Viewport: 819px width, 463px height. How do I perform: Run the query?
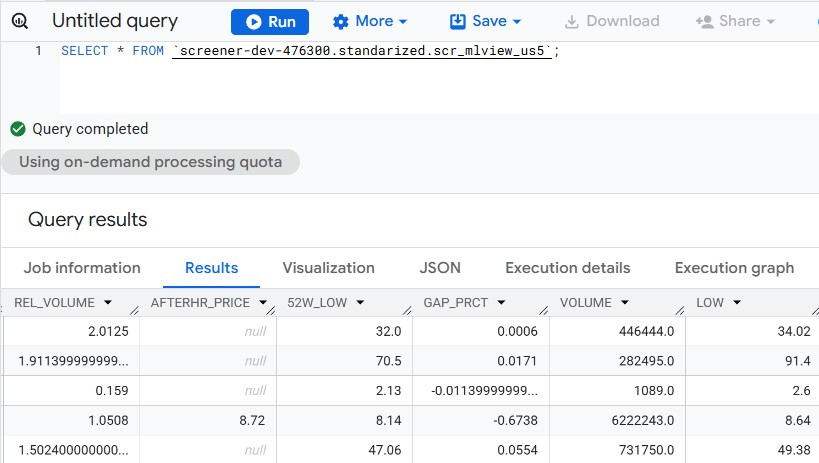click(x=270, y=22)
